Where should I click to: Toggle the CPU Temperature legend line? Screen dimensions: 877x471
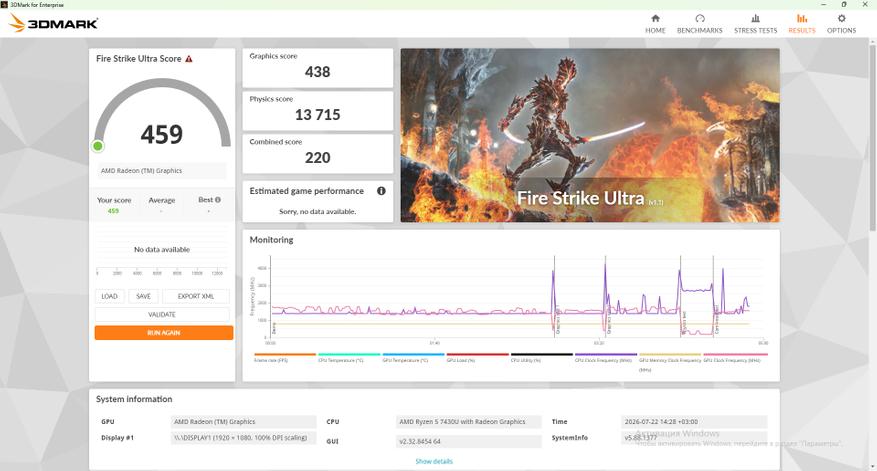[x=349, y=357]
